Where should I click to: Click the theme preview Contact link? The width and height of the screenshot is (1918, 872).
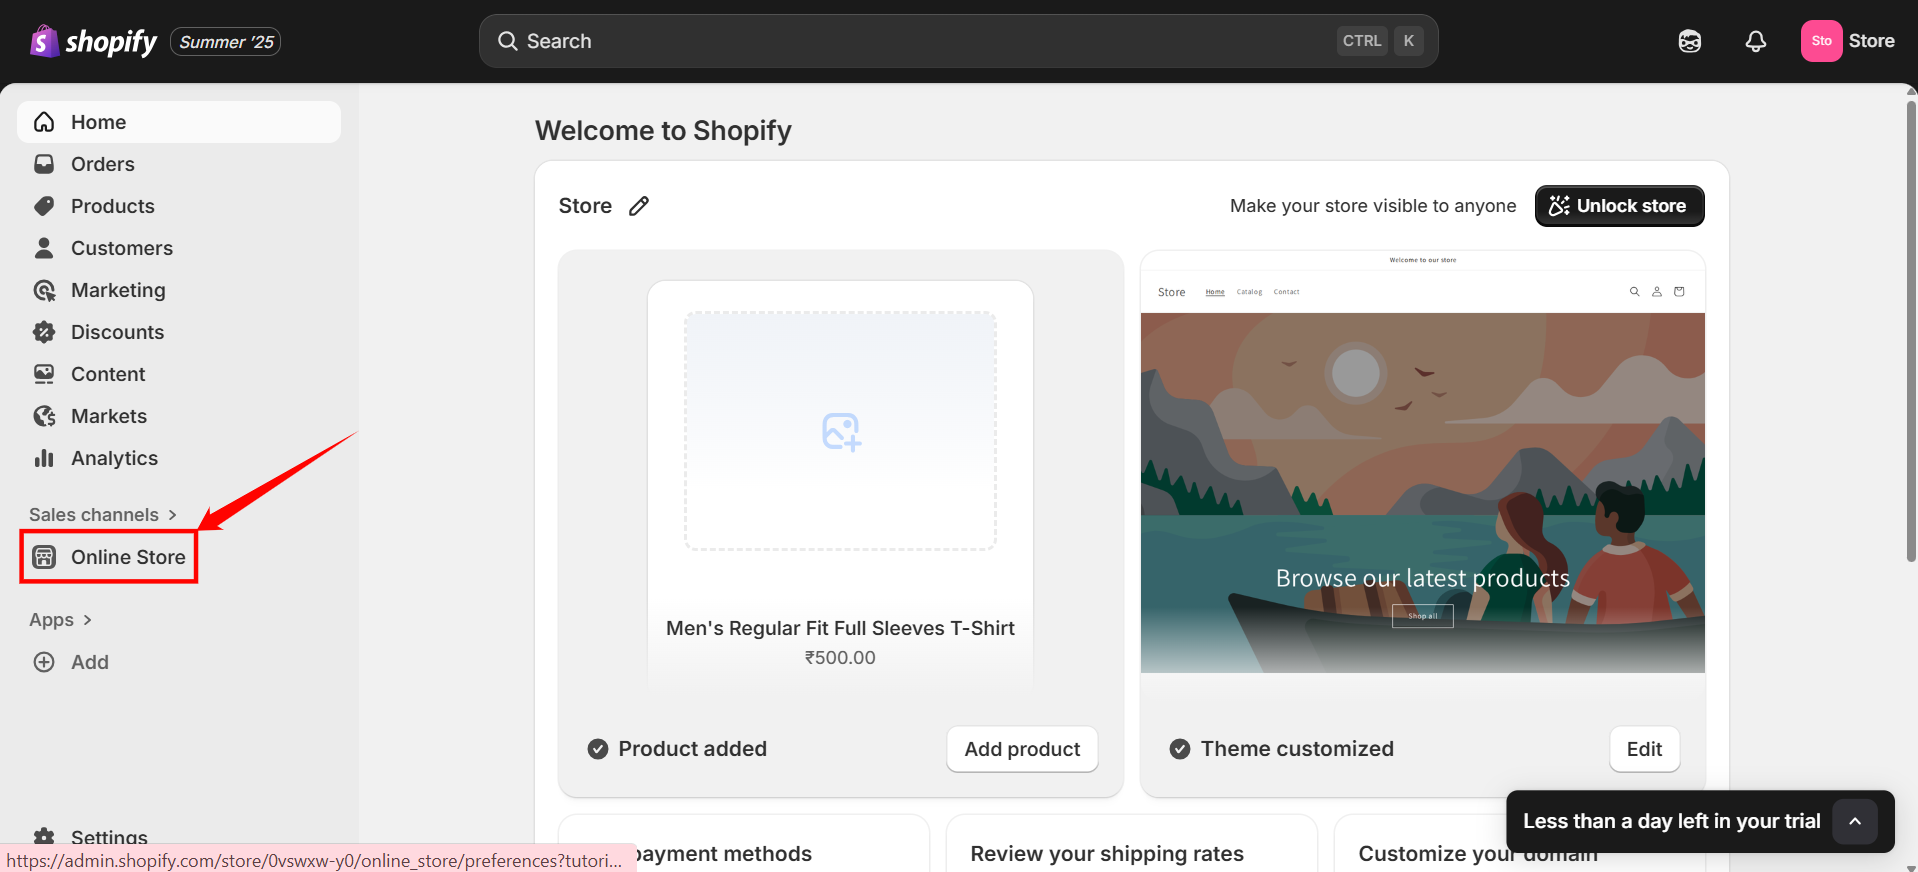click(1286, 292)
